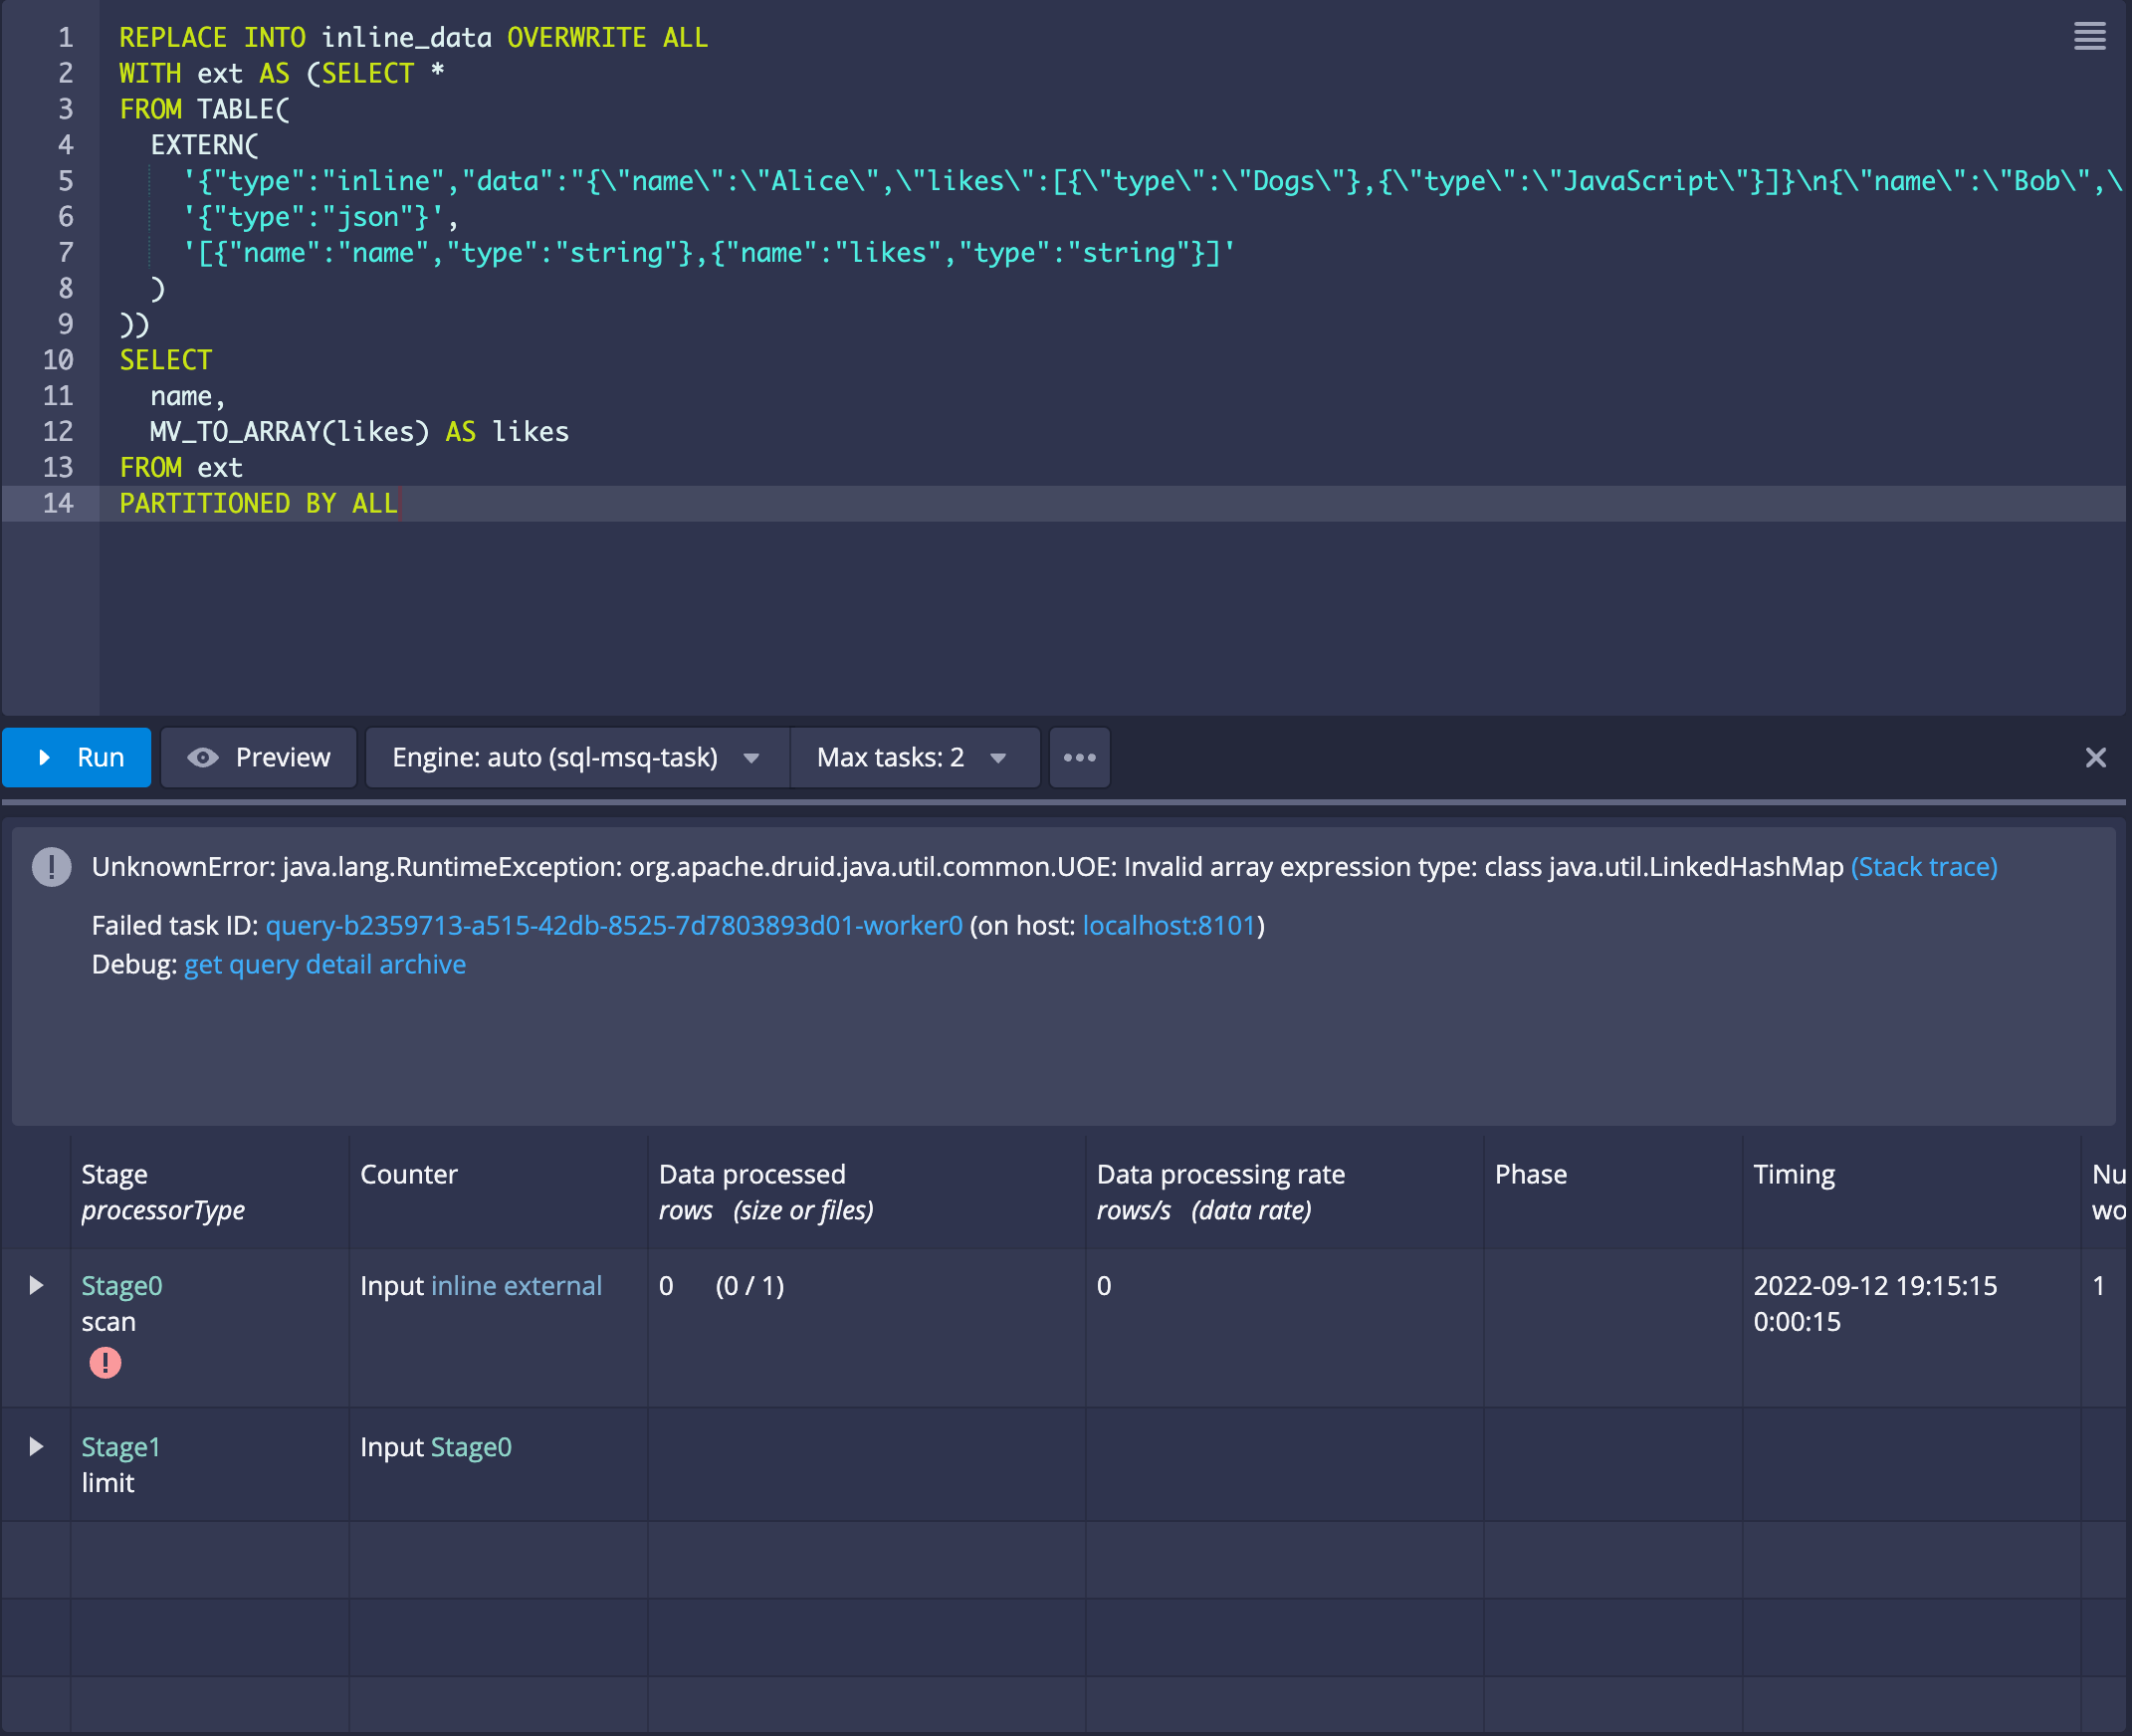Screen dimensions: 2132x1736
Task: Run the query
Action: 77,757
